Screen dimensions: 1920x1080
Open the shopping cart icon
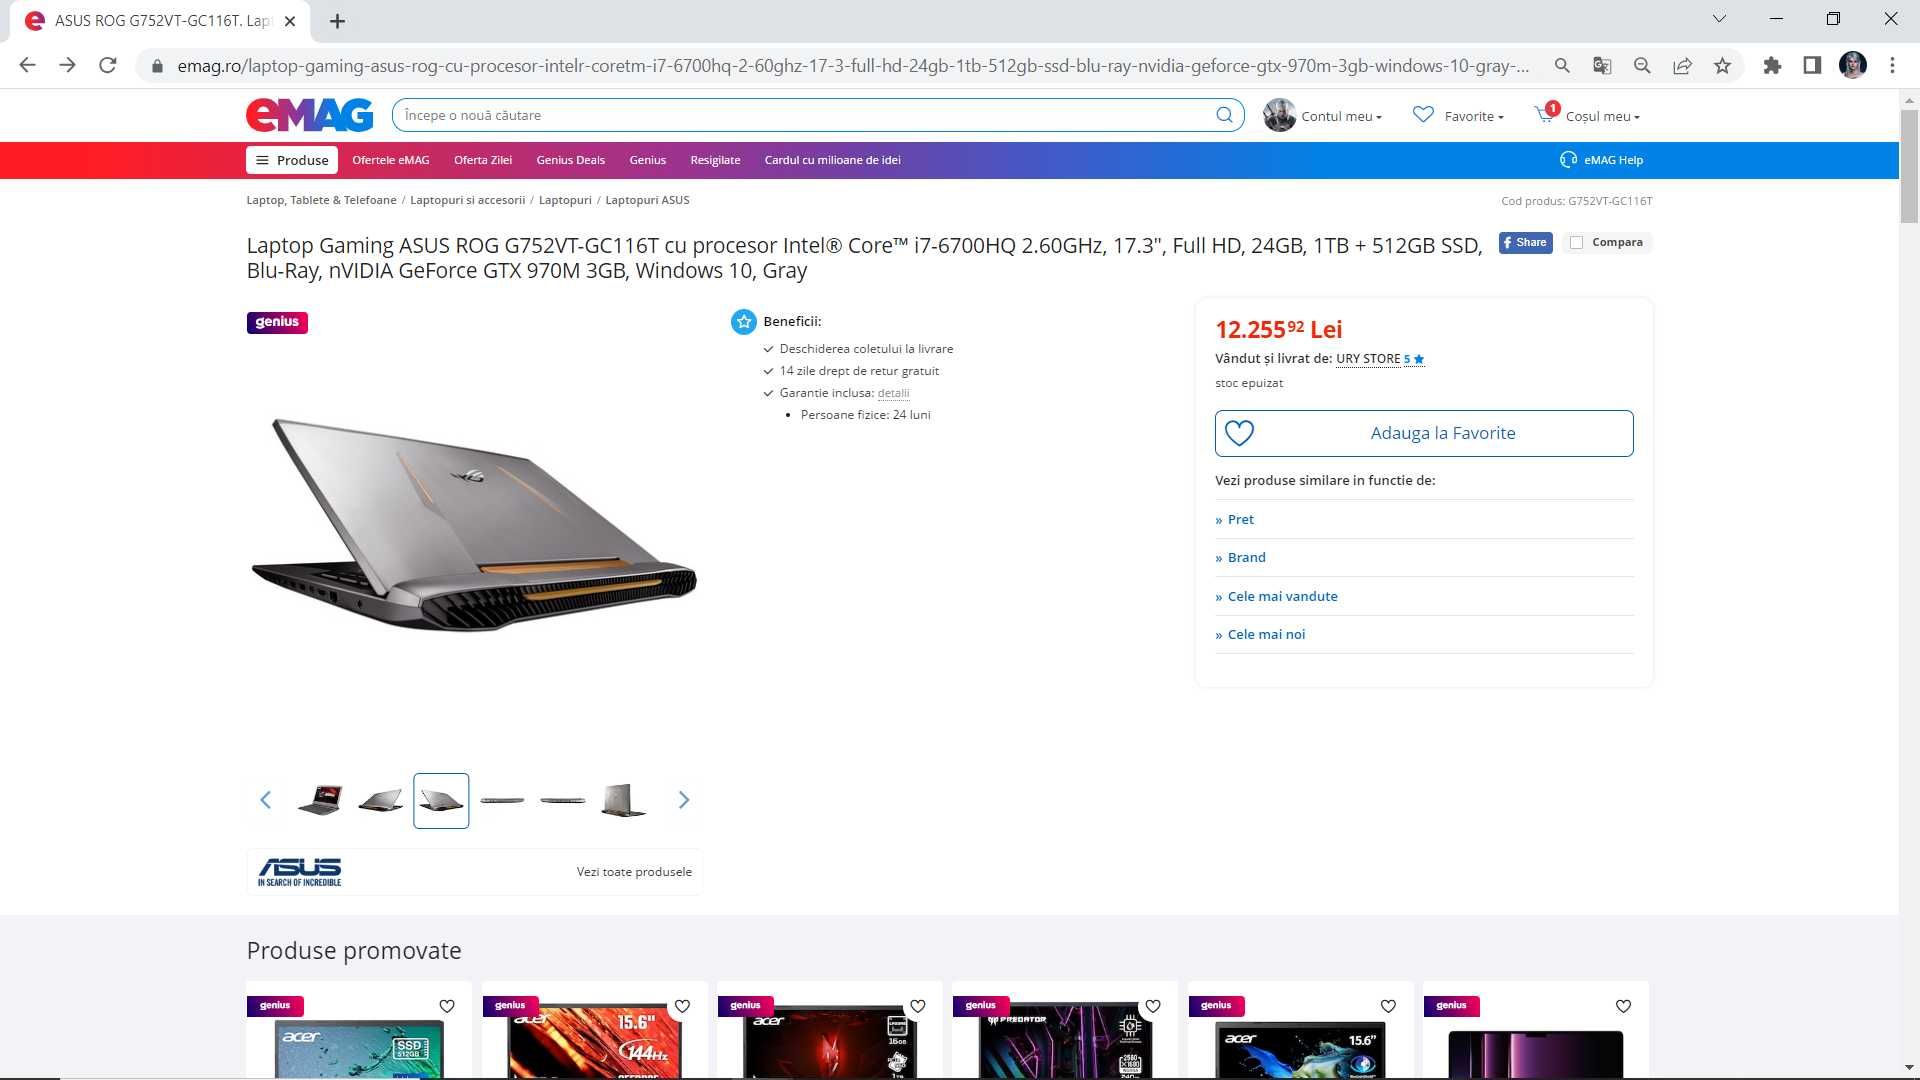1545,114
